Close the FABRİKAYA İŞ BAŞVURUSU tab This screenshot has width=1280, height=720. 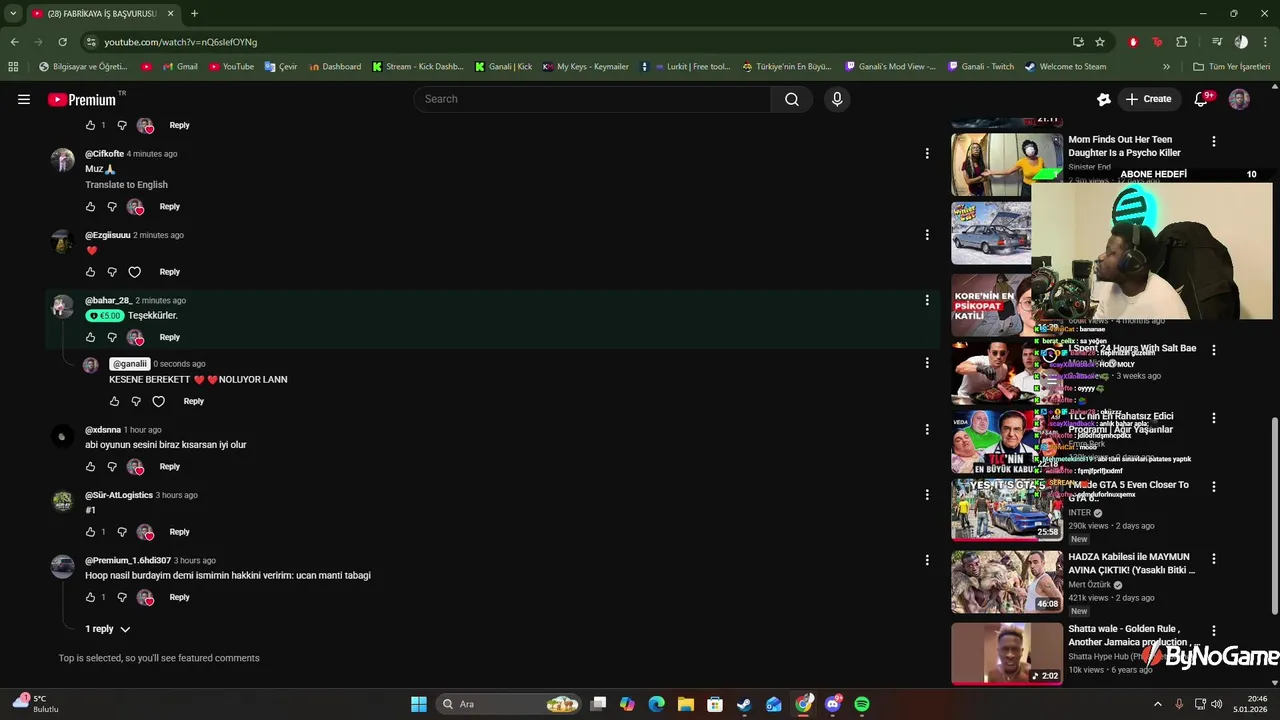coord(170,14)
